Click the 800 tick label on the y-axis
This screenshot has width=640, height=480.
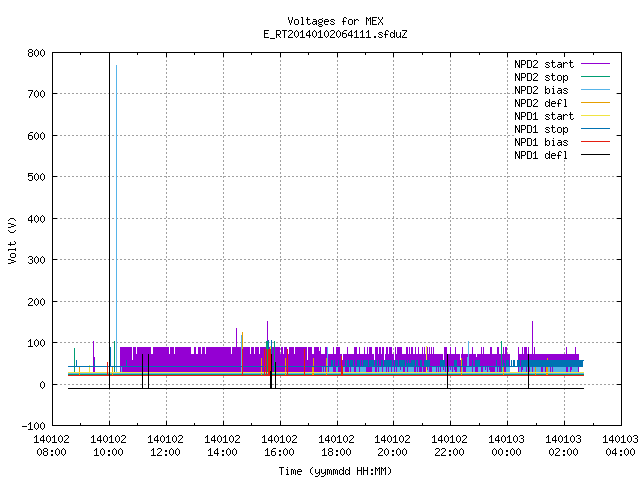coord(36,53)
